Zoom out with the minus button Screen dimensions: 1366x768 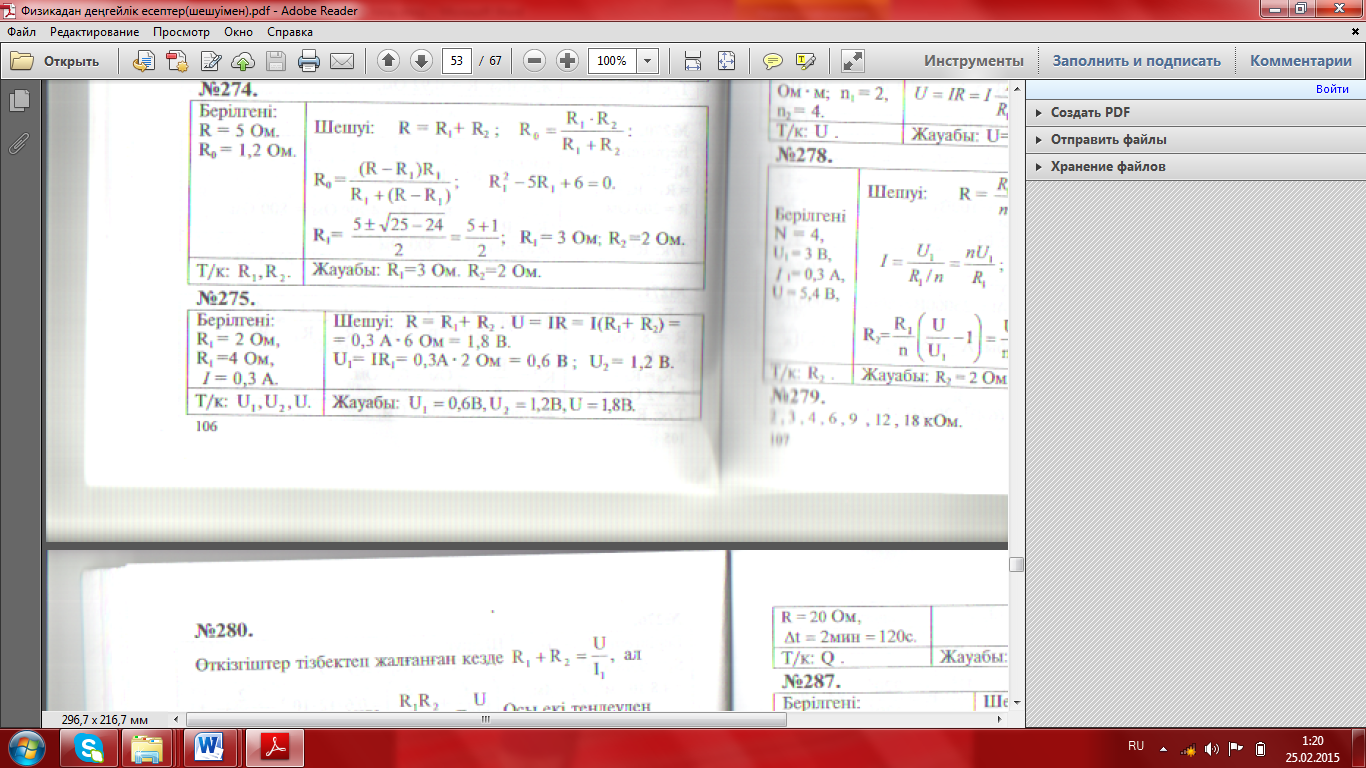[x=535, y=61]
